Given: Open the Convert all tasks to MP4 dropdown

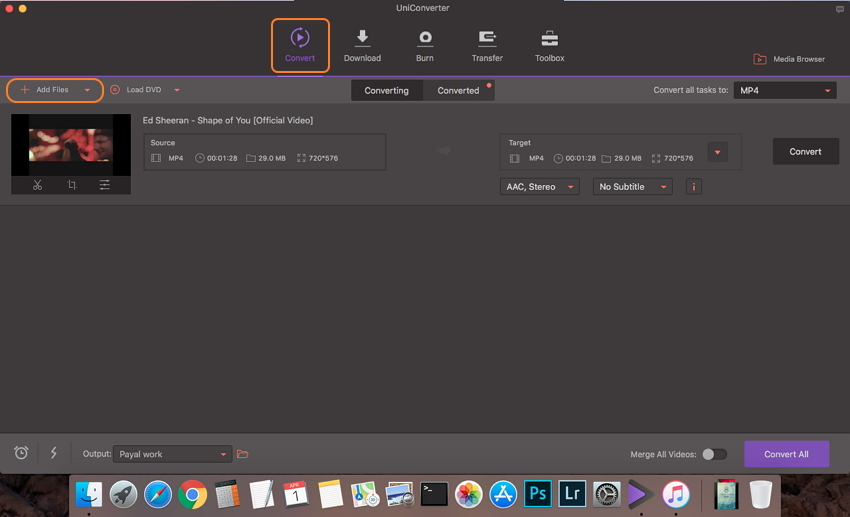Looking at the screenshot, I should [785, 91].
